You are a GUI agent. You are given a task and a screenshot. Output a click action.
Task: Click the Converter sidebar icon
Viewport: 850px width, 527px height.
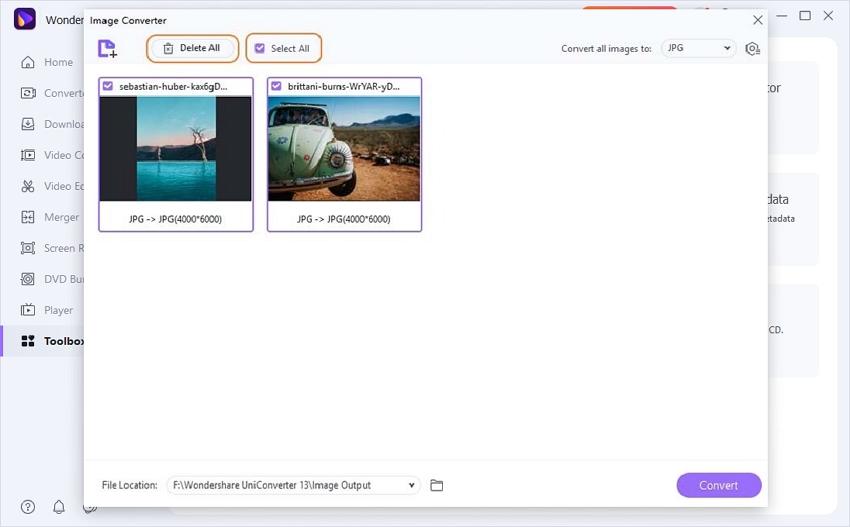28,93
